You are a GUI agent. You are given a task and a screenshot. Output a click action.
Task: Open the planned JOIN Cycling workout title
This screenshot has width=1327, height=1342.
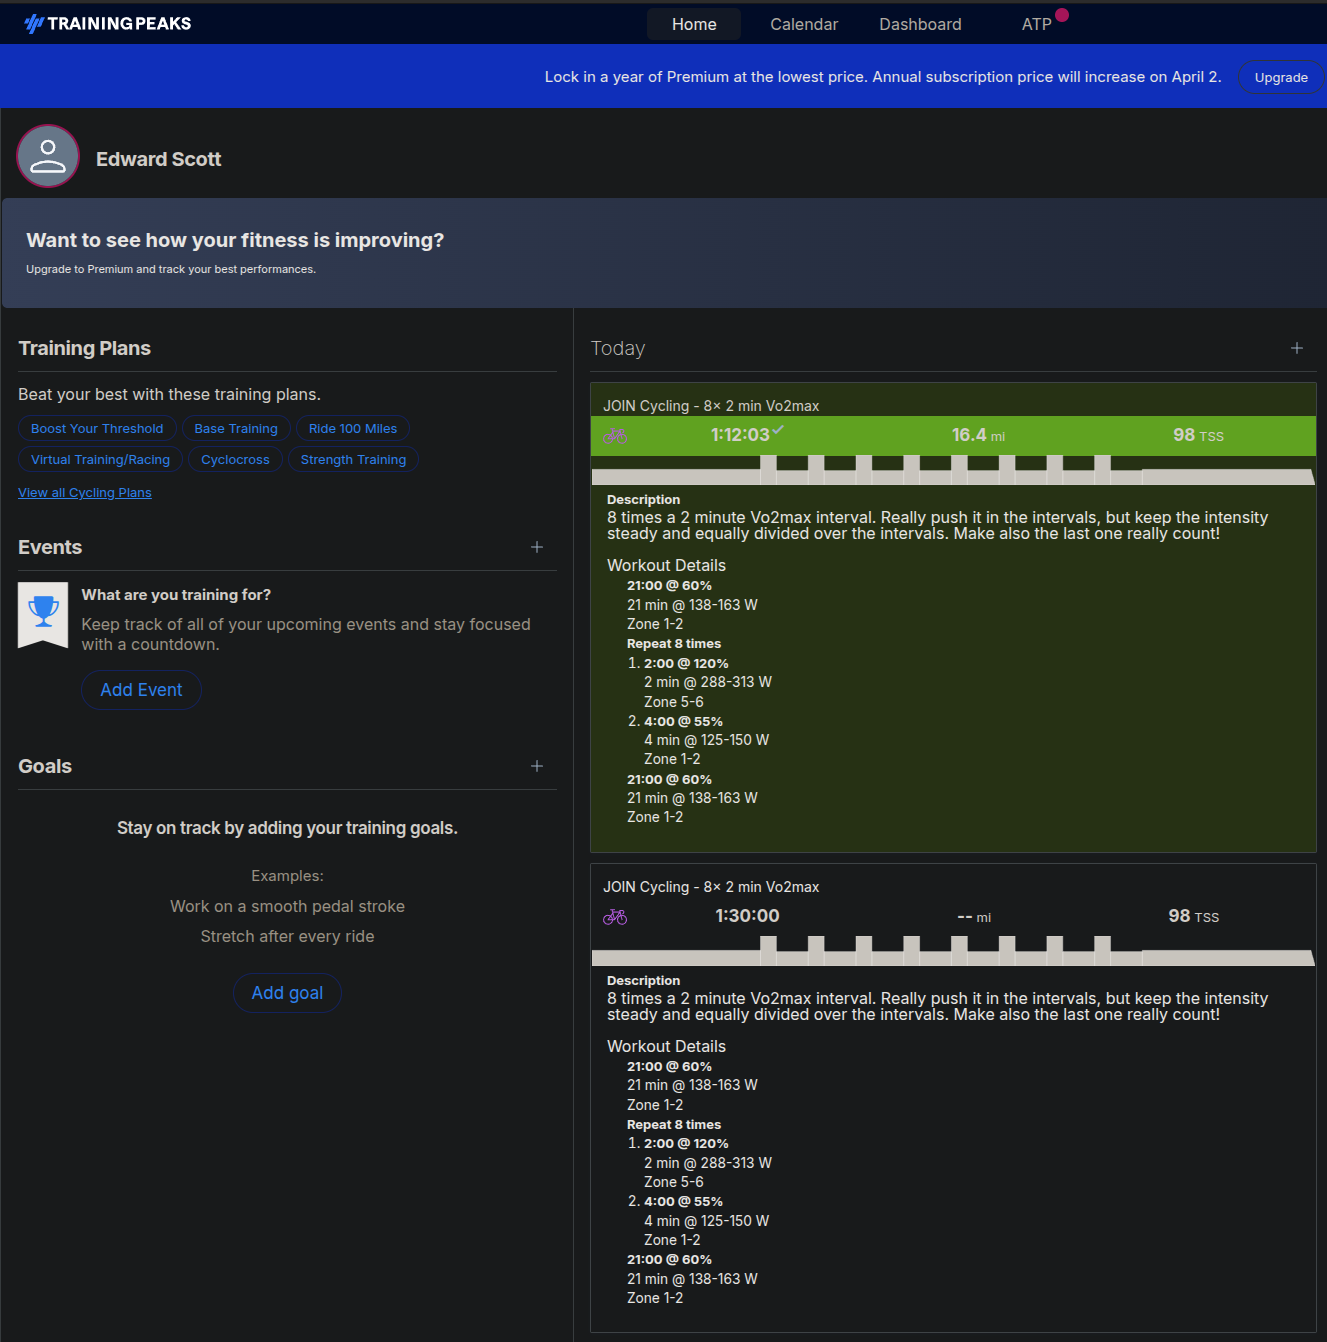click(711, 887)
